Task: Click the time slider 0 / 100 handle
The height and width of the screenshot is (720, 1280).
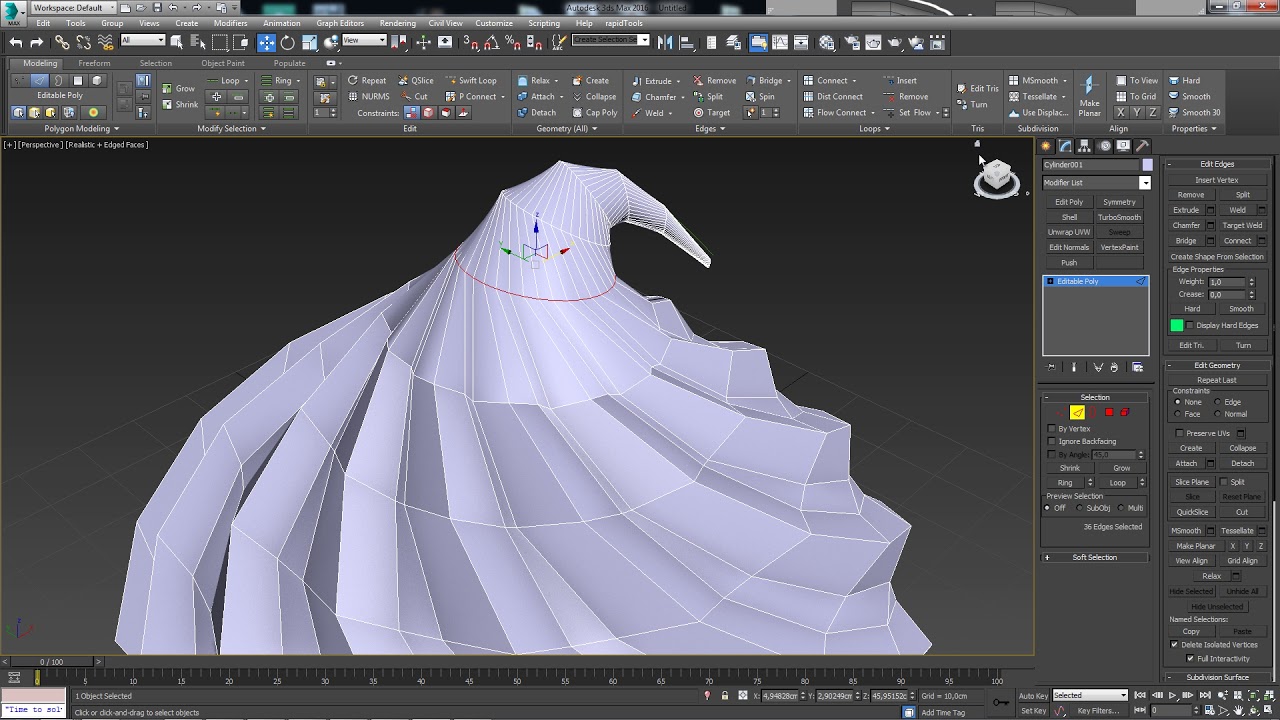Action: tap(51, 662)
